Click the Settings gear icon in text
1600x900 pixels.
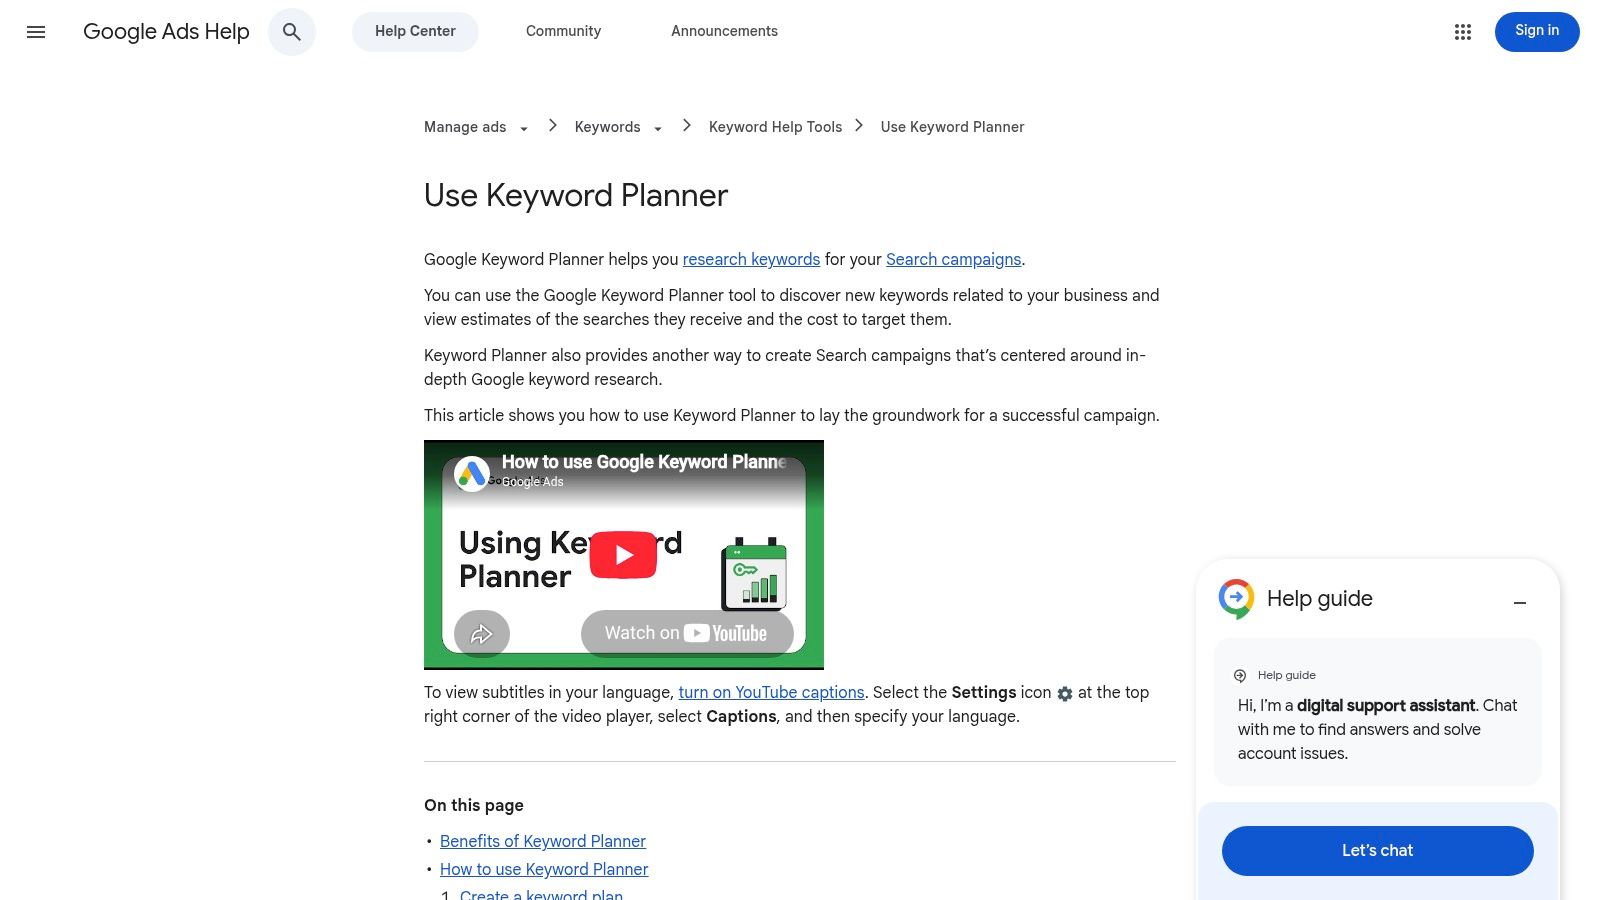coord(1065,694)
